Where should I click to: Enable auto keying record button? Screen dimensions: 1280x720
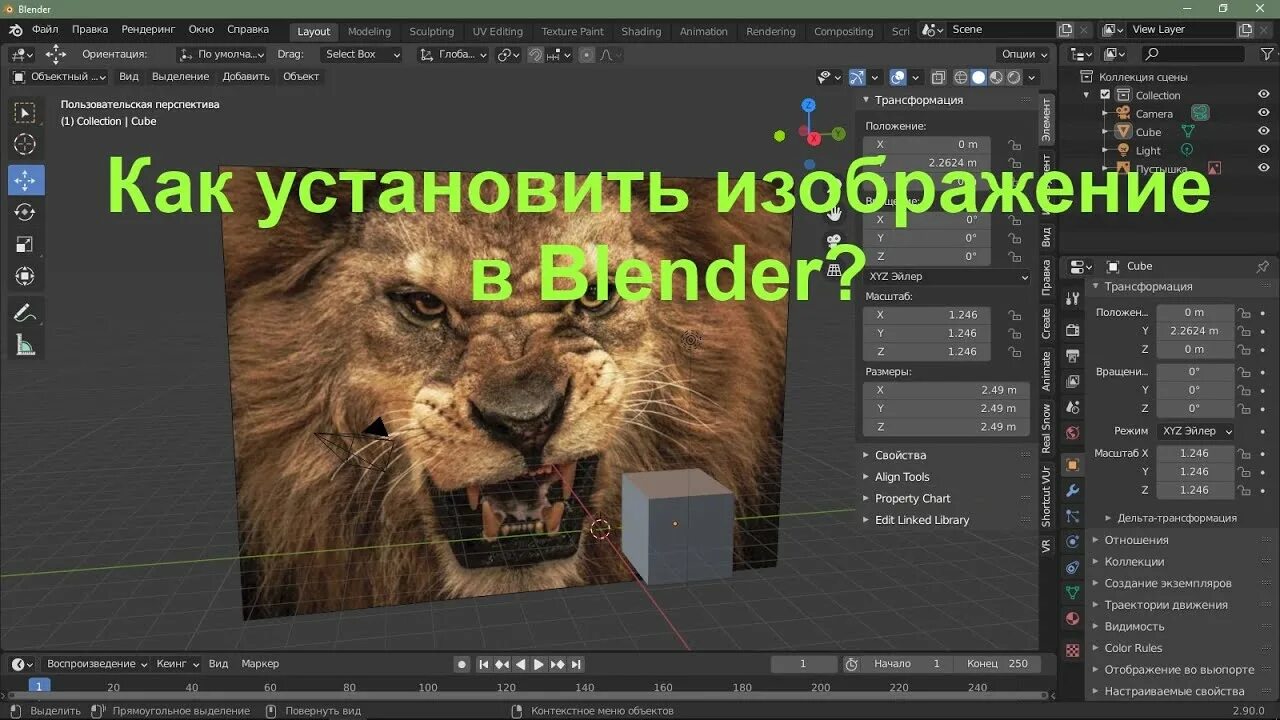[462, 664]
